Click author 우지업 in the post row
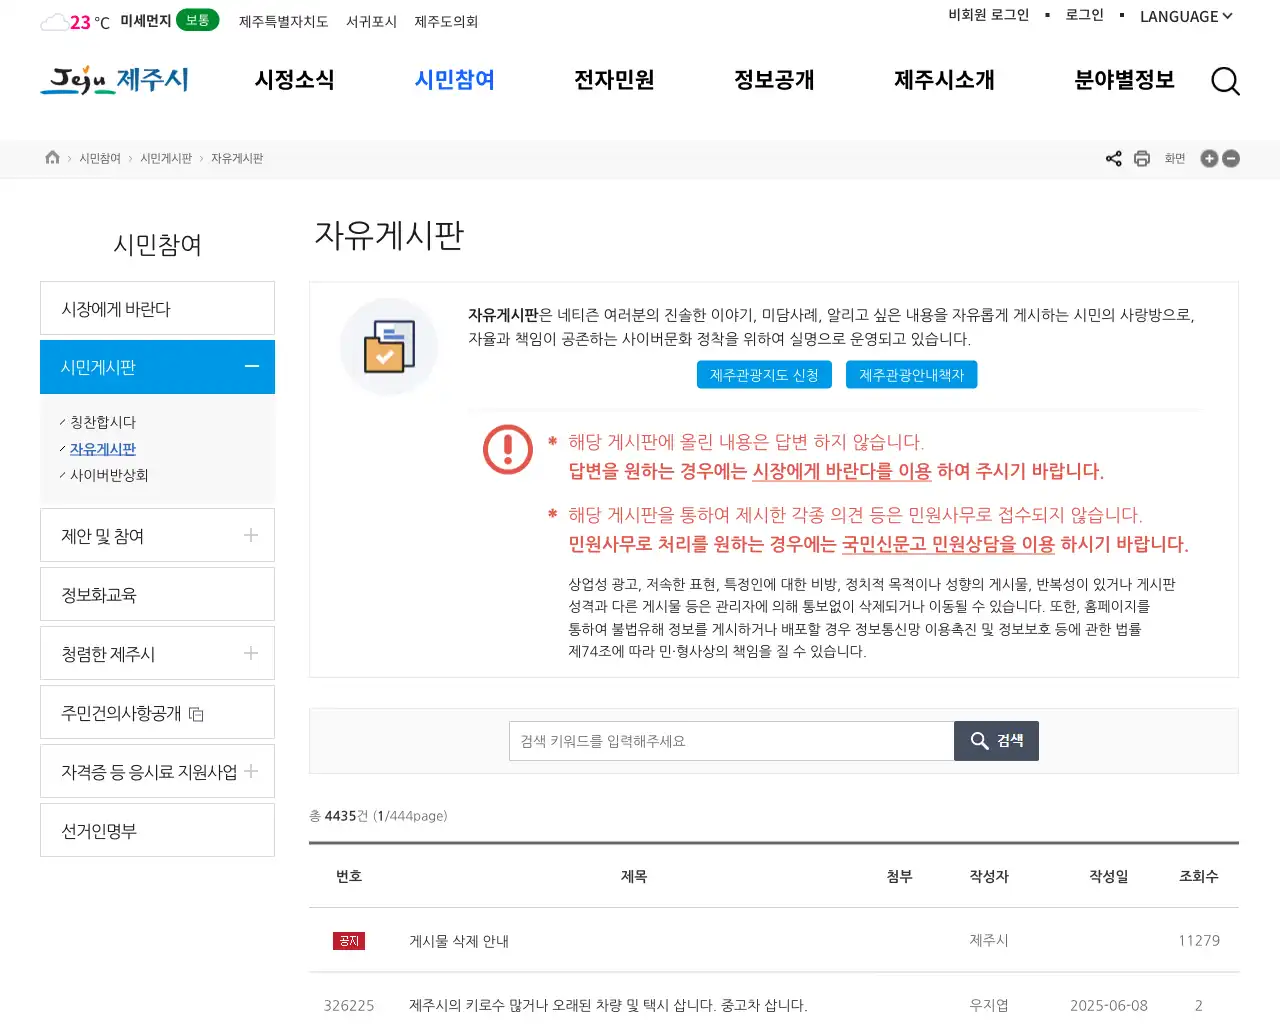The height and width of the screenshot is (1024, 1280). (x=989, y=1005)
